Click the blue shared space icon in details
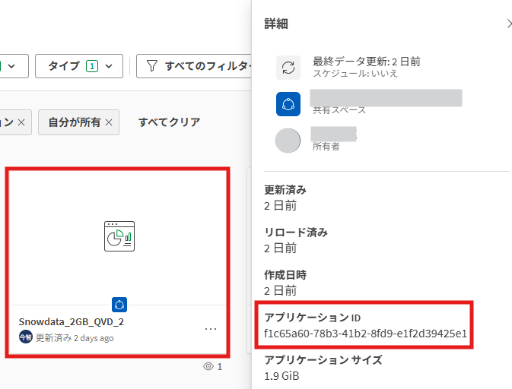Viewport: 512px width, 389px height. [288, 104]
